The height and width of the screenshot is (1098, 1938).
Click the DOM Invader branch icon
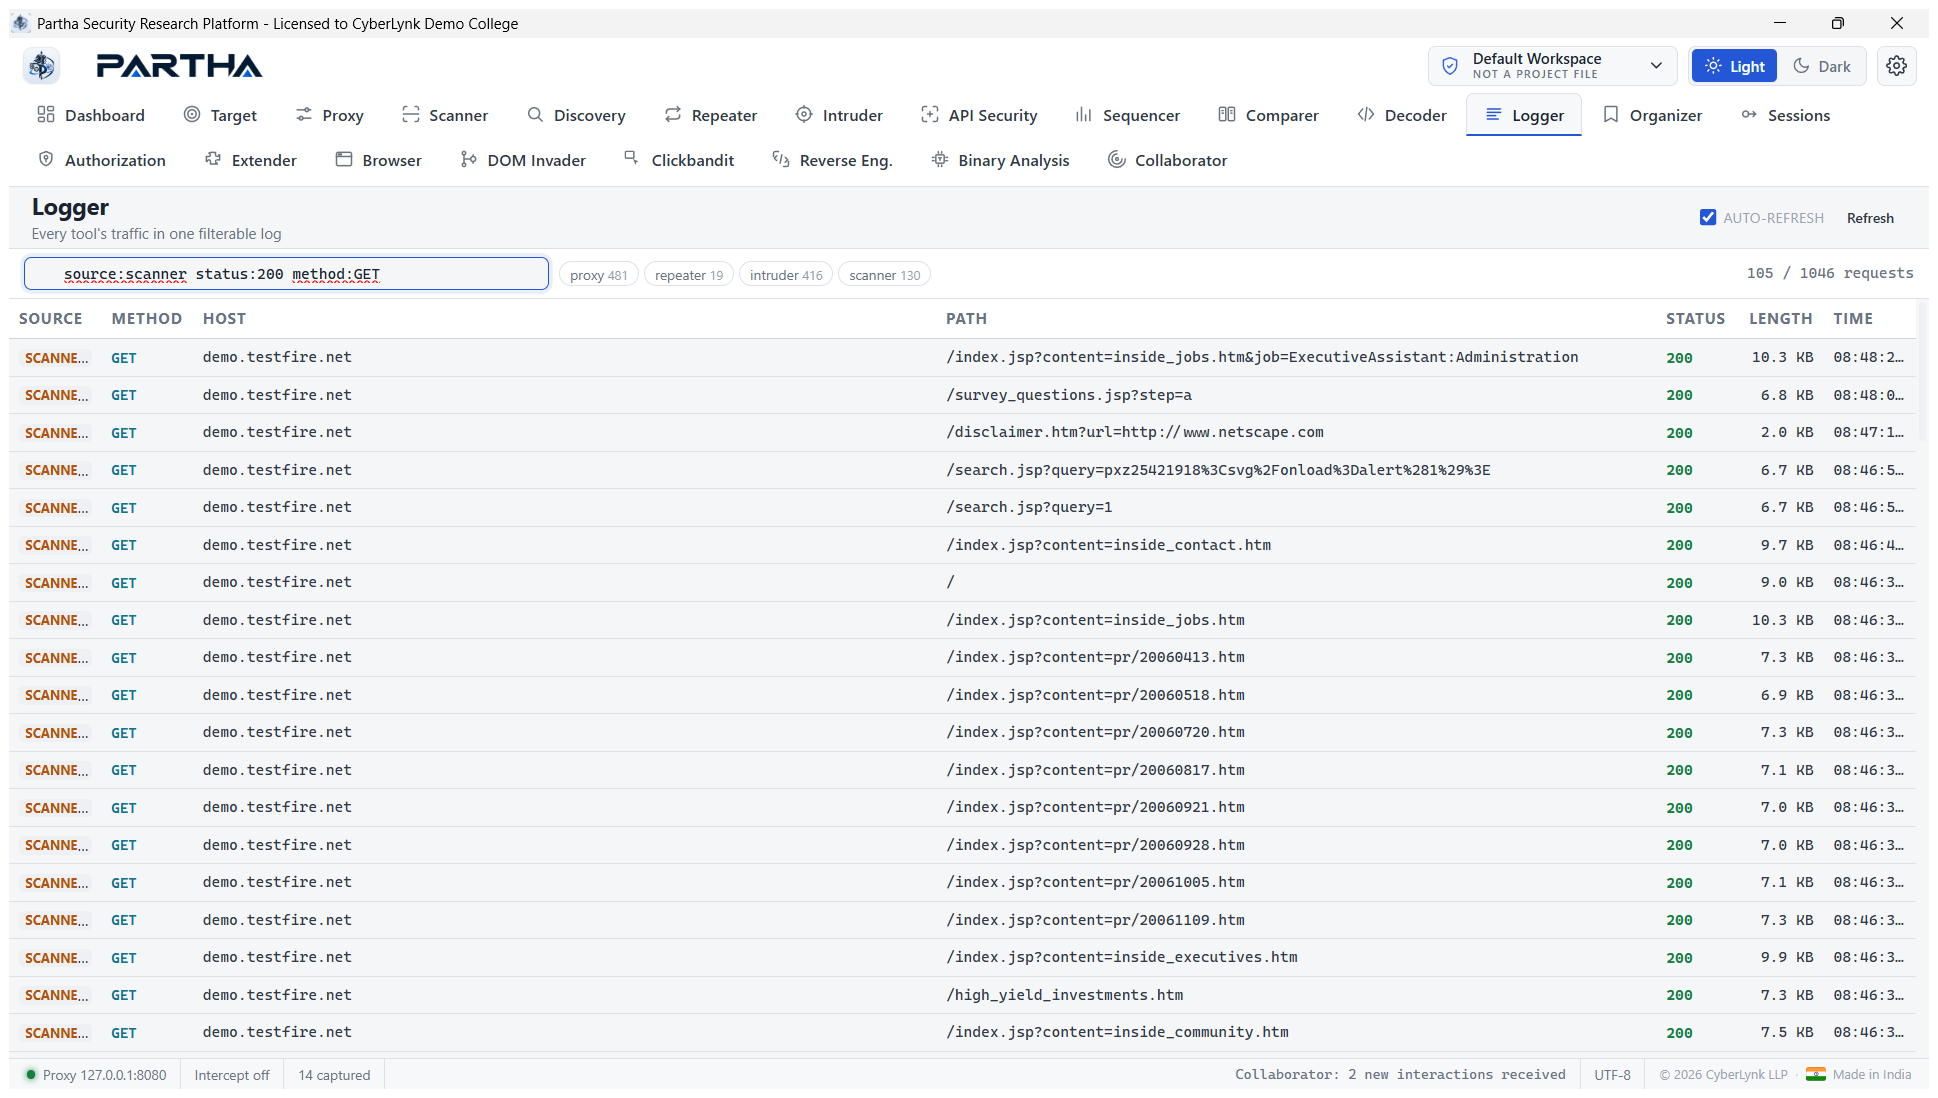(x=469, y=160)
